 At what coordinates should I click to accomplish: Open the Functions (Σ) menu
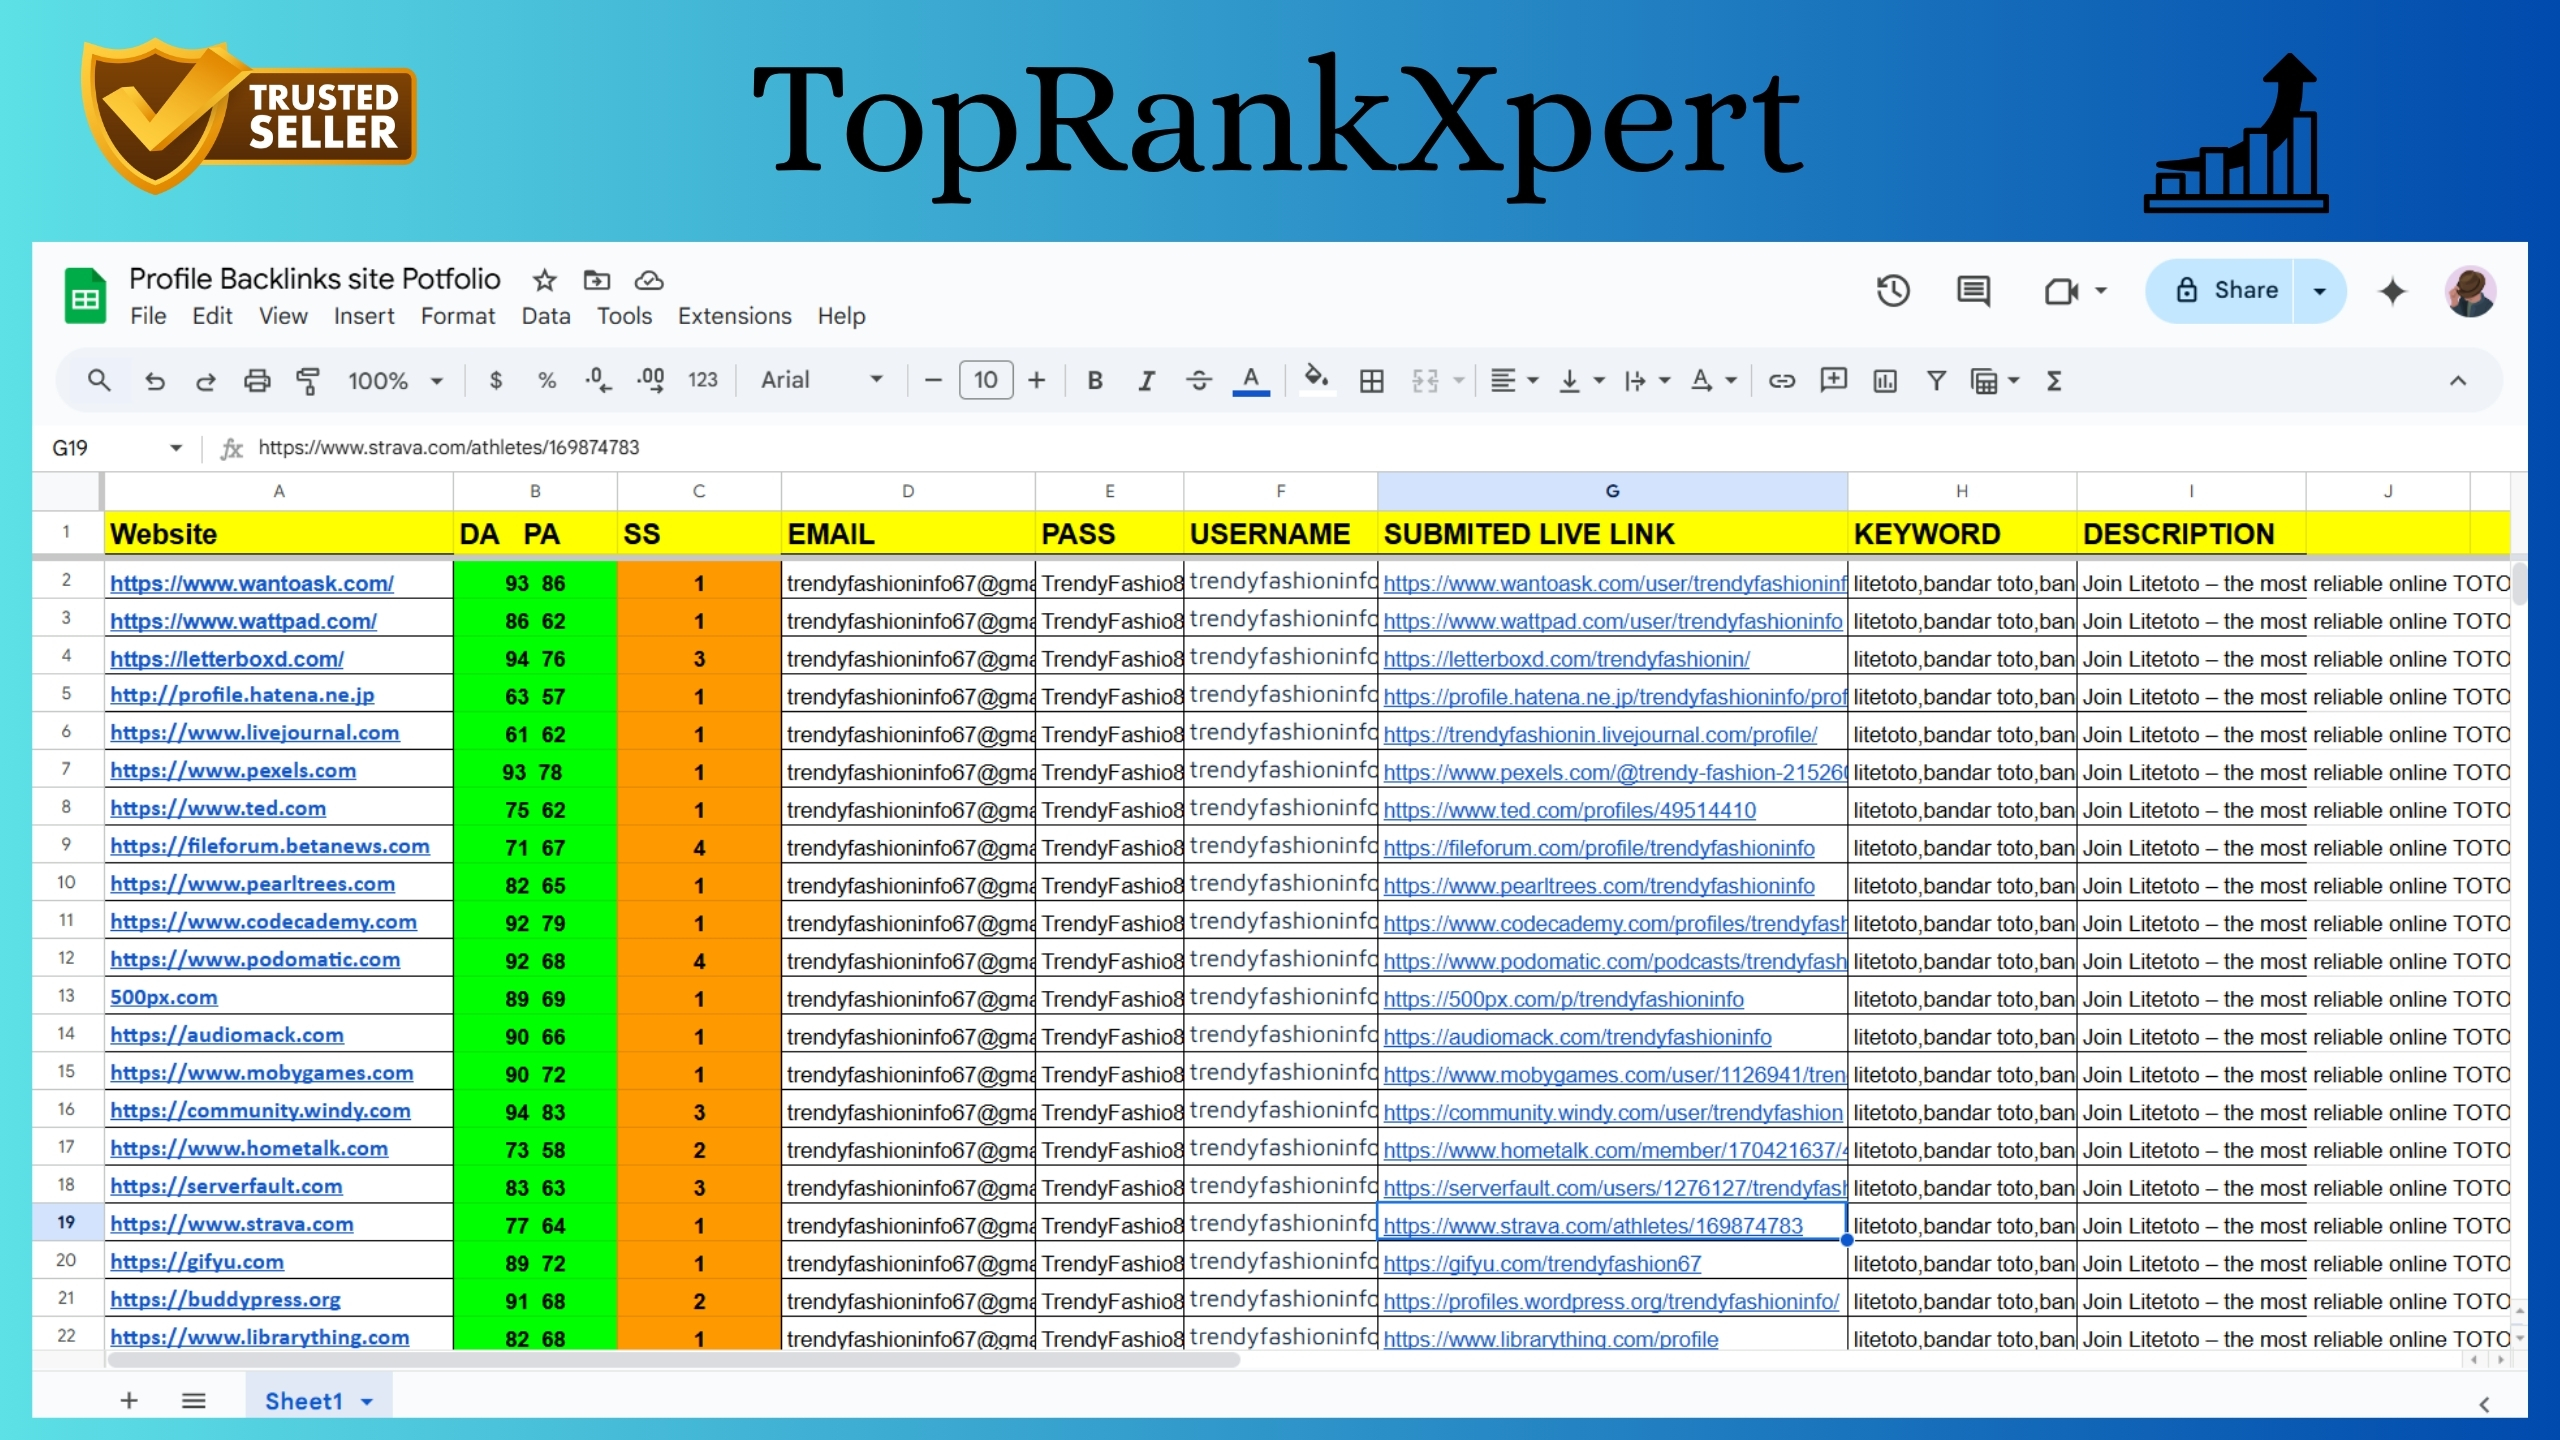(x=2054, y=381)
